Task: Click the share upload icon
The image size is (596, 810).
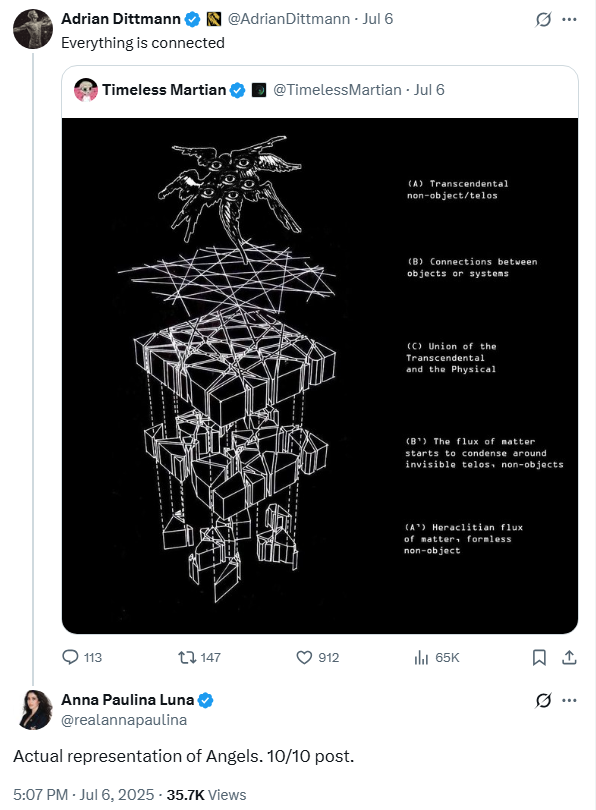Action: tap(569, 657)
